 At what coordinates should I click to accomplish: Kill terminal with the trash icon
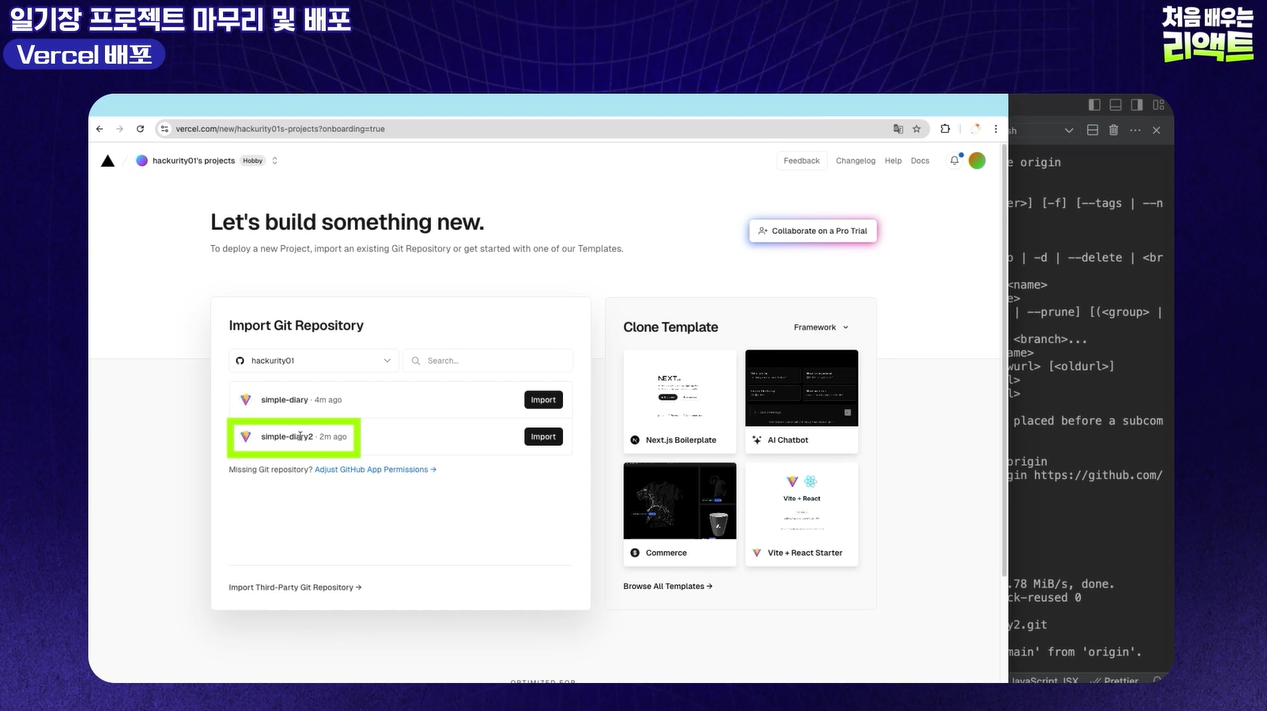click(1114, 130)
